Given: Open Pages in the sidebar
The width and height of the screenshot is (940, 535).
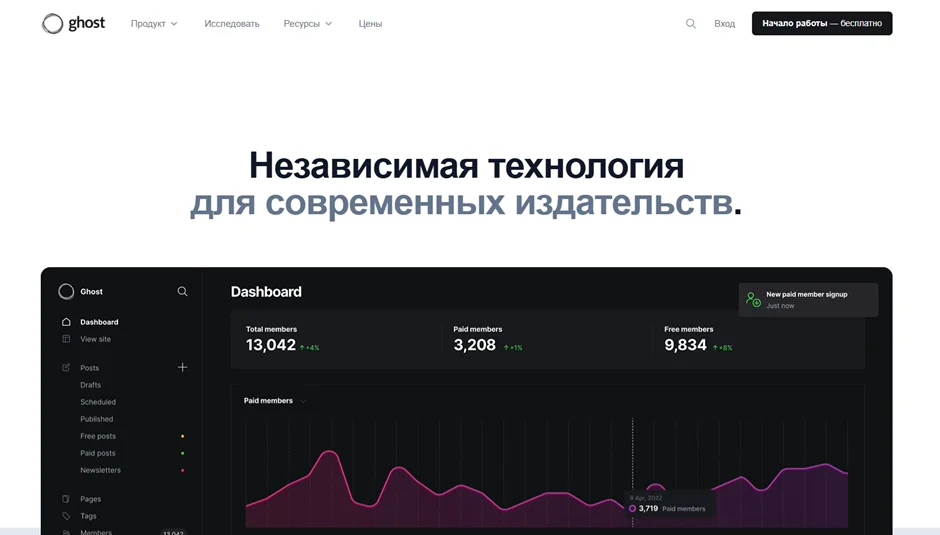Looking at the screenshot, I should 91,499.
